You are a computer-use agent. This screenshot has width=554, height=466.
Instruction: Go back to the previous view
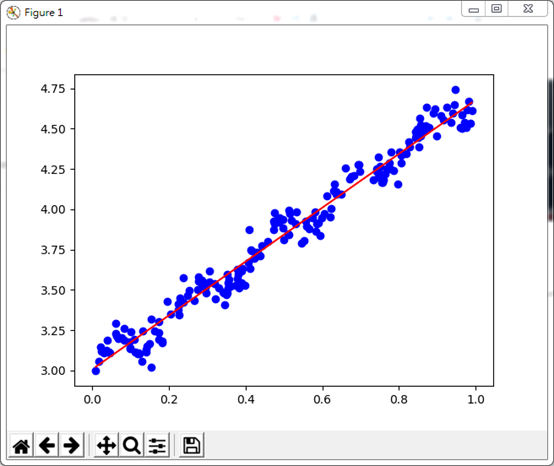point(47,446)
